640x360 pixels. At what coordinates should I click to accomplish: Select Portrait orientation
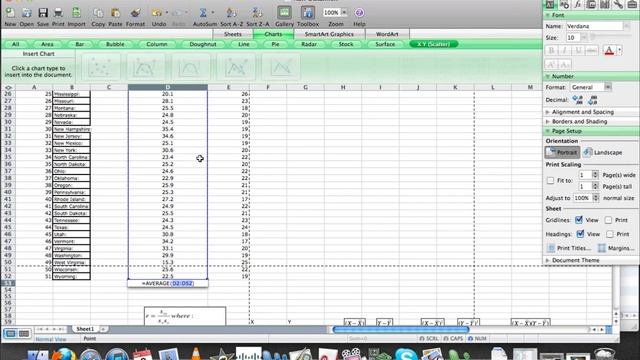point(562,152)
